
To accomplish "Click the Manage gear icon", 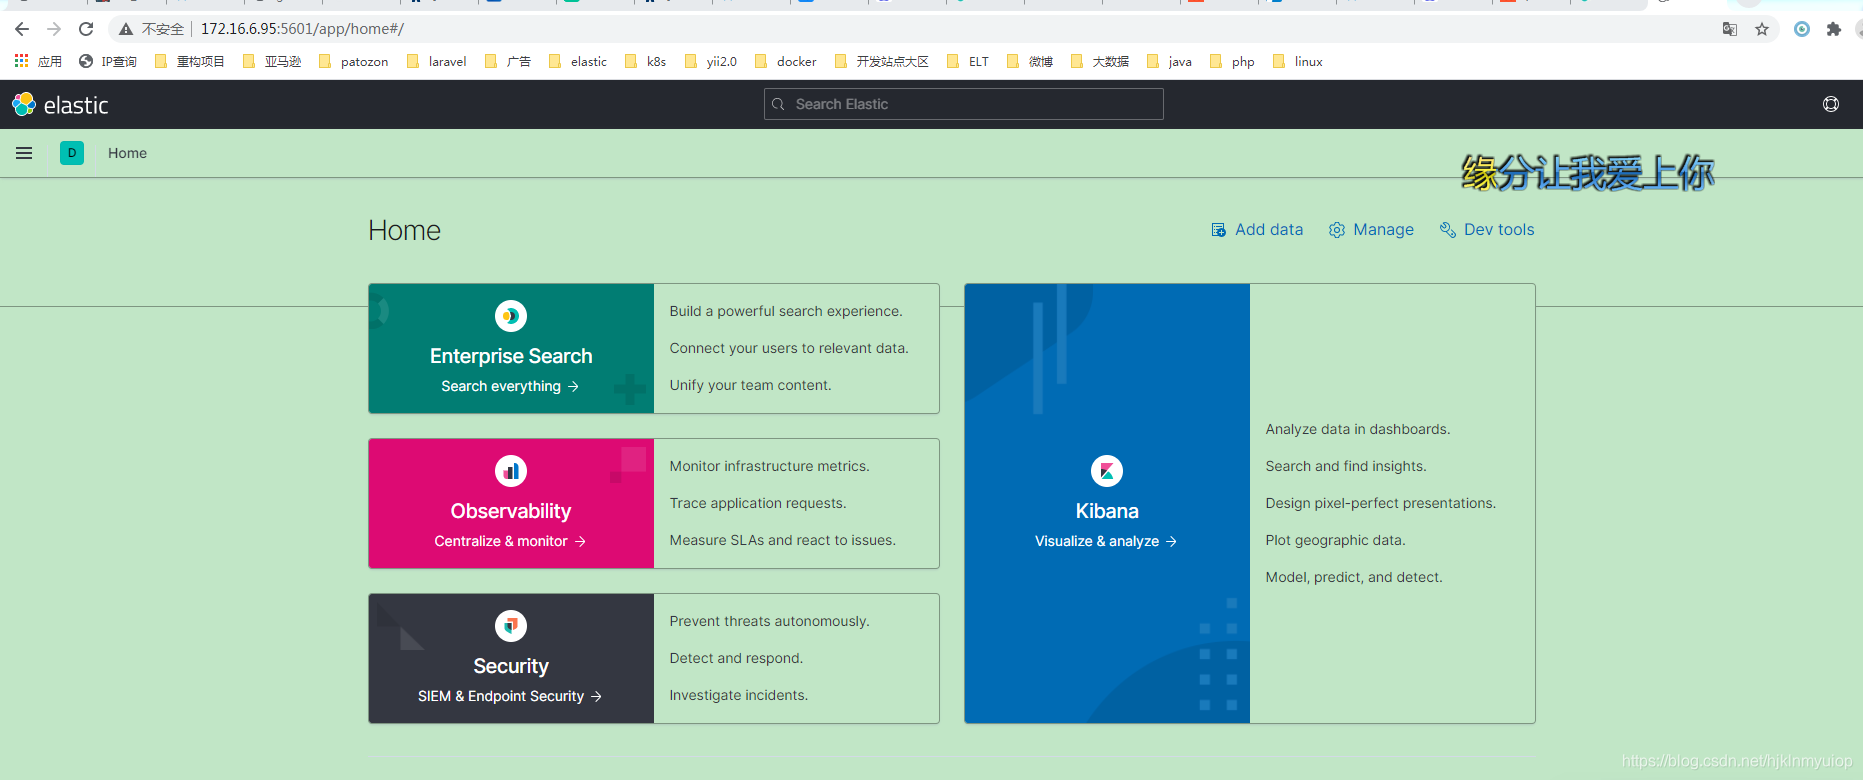I will [x=1337, y=230].
